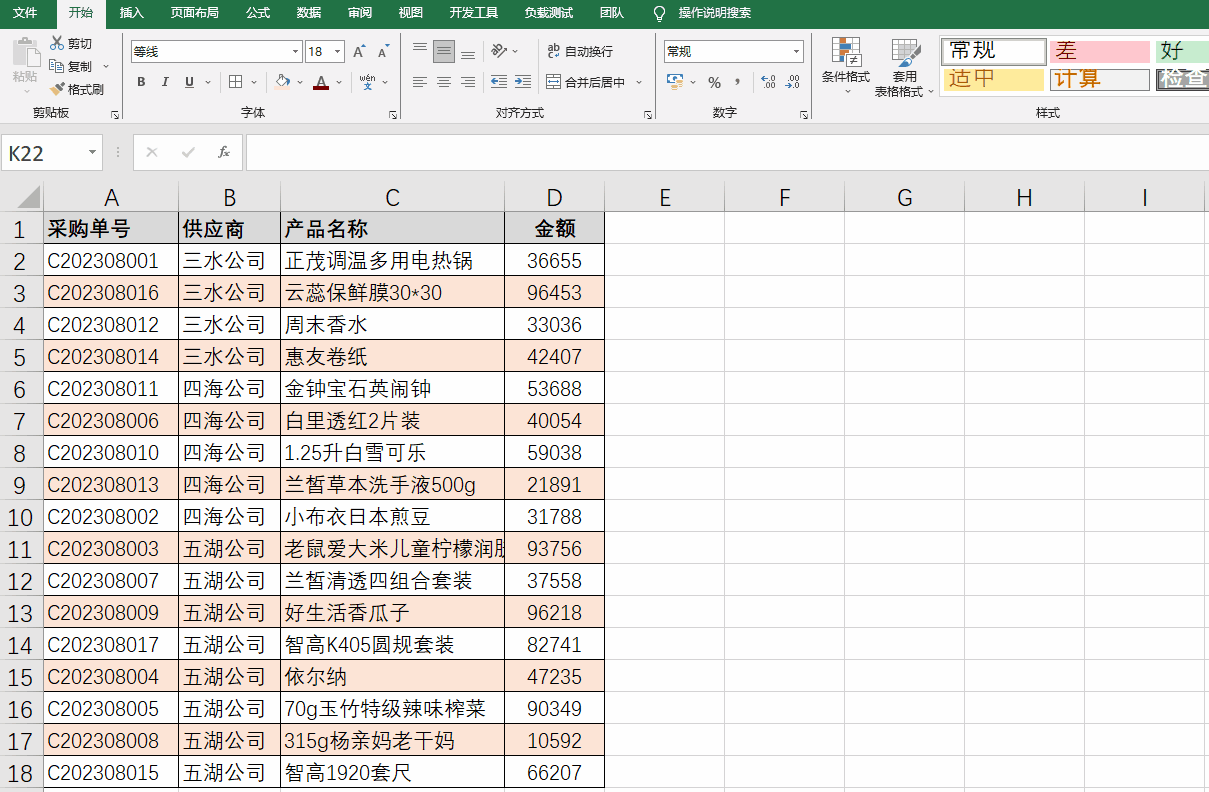Open the clipboard (剪贴板) dialog launcher
The image size is (1209, 792).
pyautogui.click(x=115, y=115)
